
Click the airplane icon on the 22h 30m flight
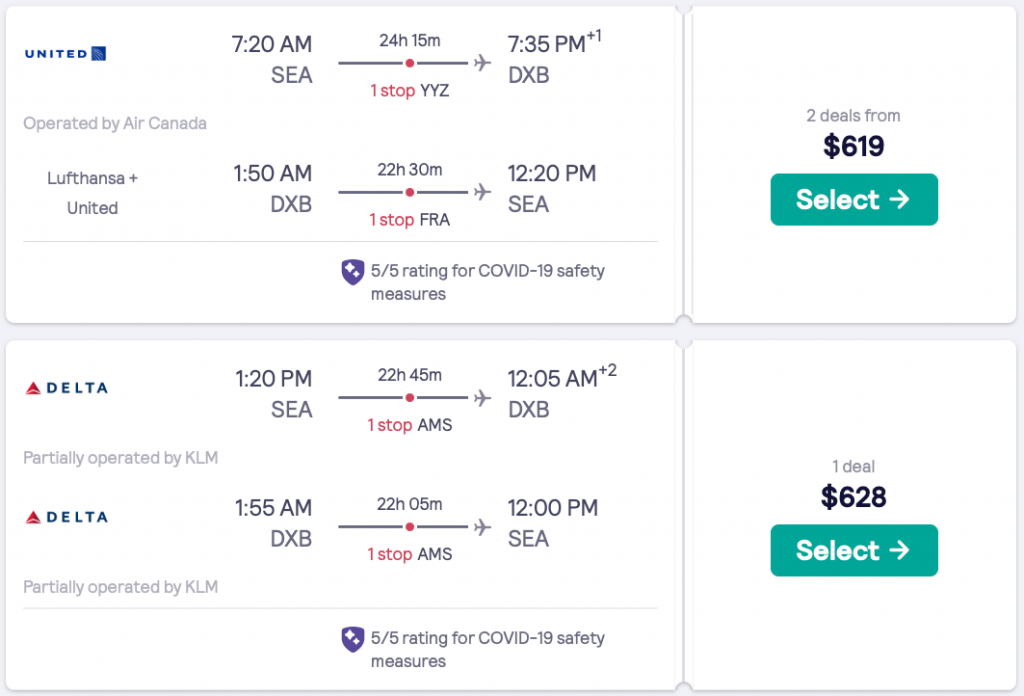[483, 191]
